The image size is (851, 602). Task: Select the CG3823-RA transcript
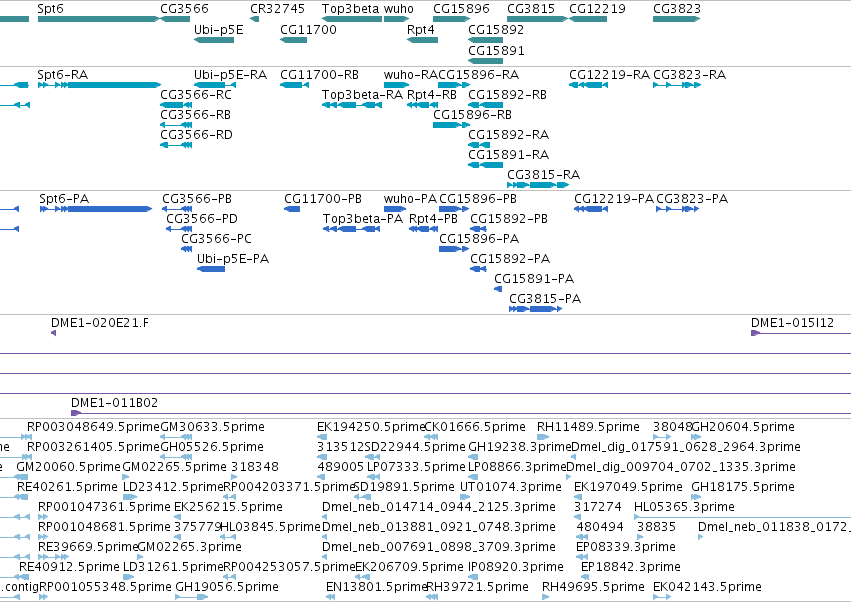point(677,85)
